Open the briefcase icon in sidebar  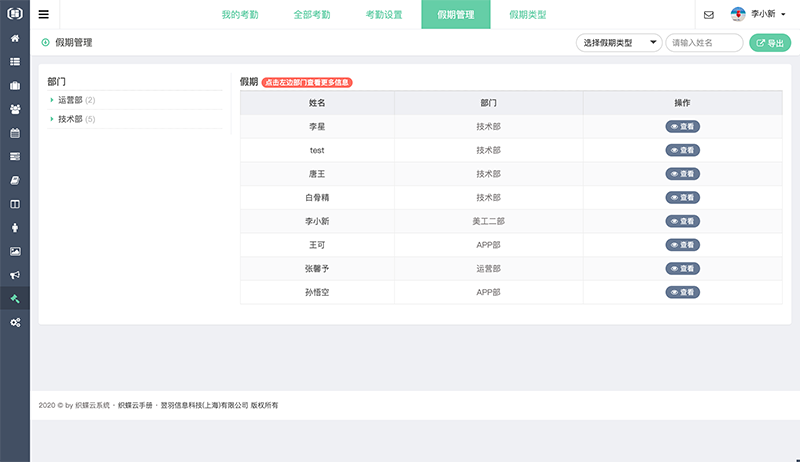click(x=15, y=86)
